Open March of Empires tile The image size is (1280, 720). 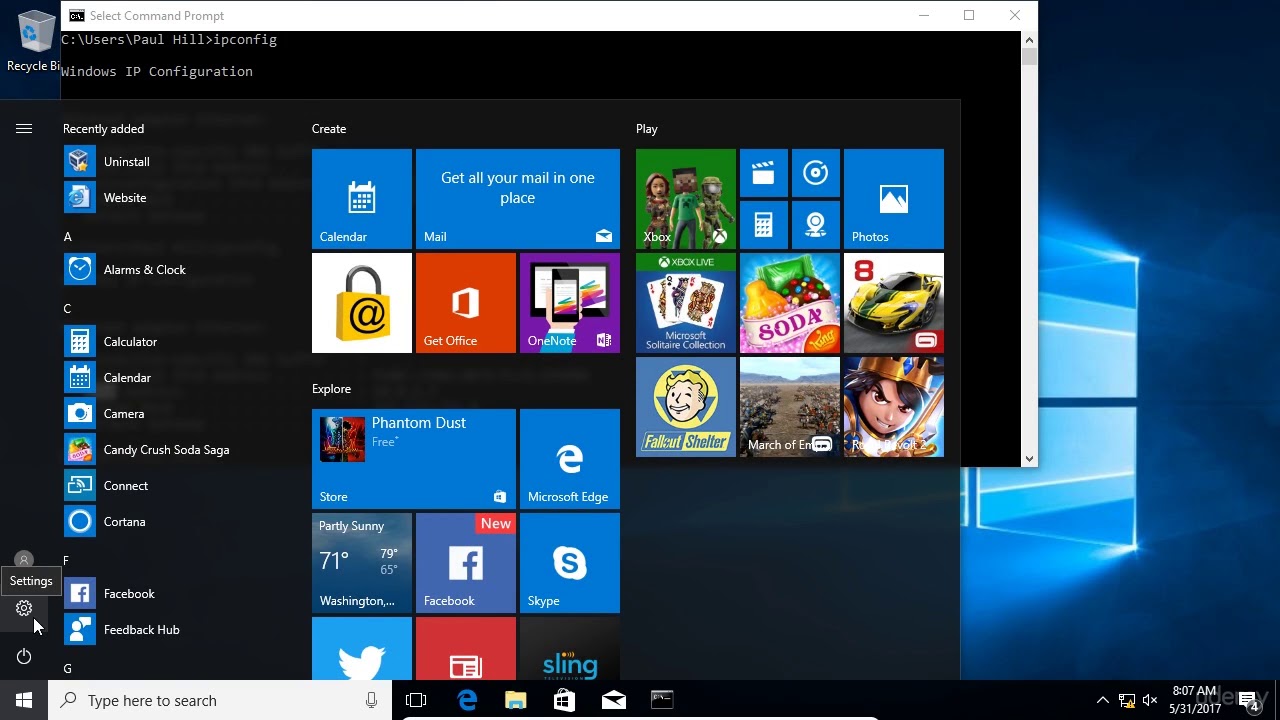(x=790, y=407)
